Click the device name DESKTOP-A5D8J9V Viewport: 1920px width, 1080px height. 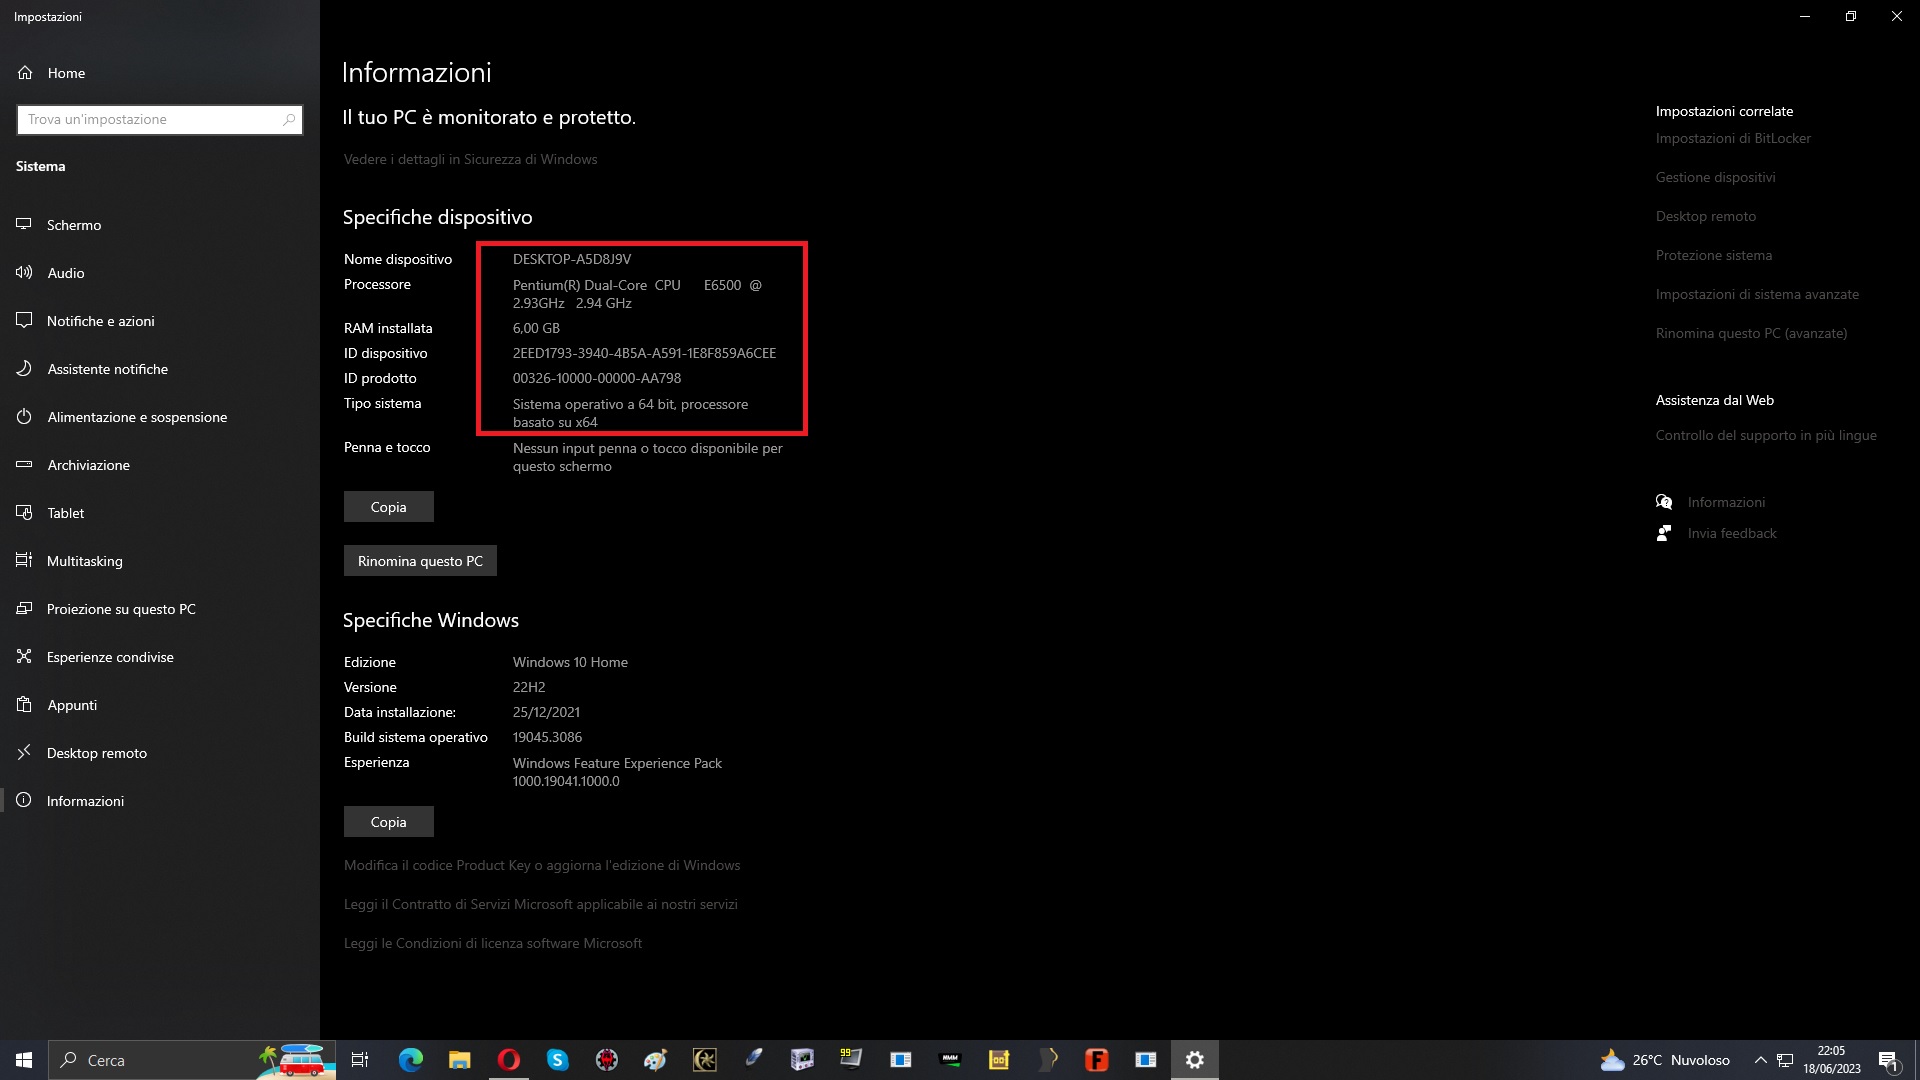pyautogui.click(x=572, y=259)
